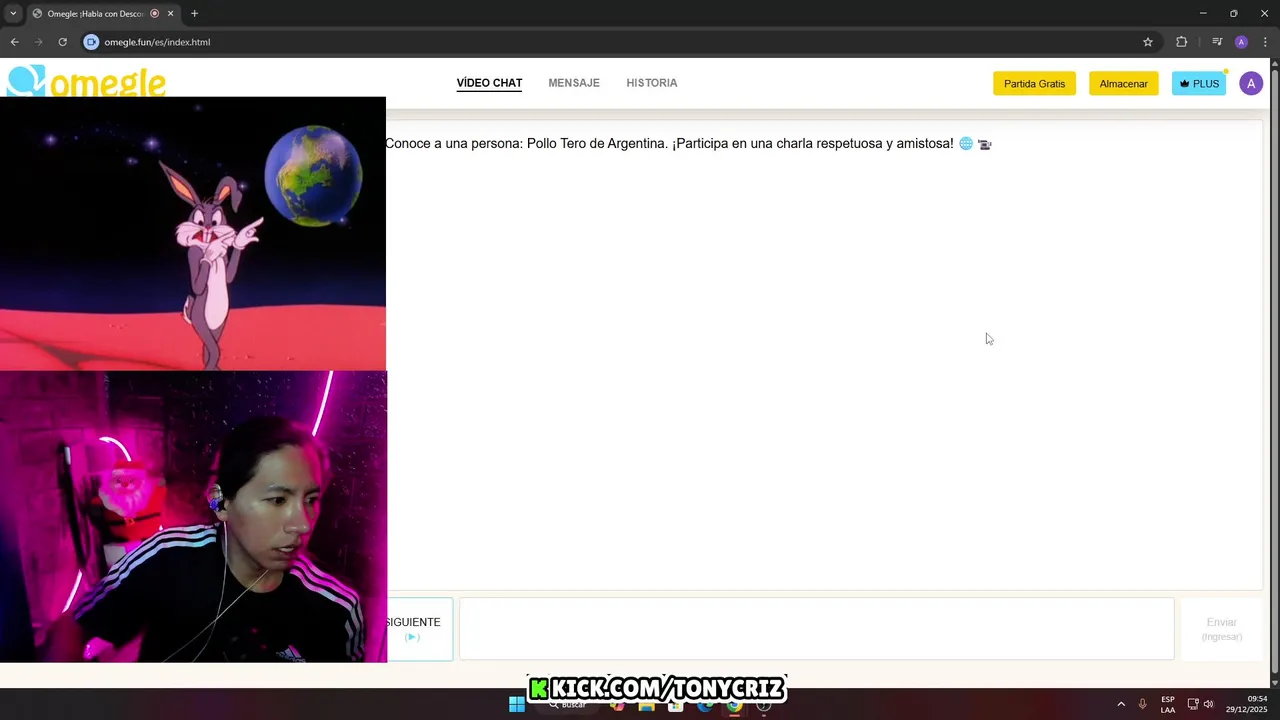The height and width of the screenshot is (720, 1280).
Task: Bookmark this page with star icon
Action: [1148, 42]
